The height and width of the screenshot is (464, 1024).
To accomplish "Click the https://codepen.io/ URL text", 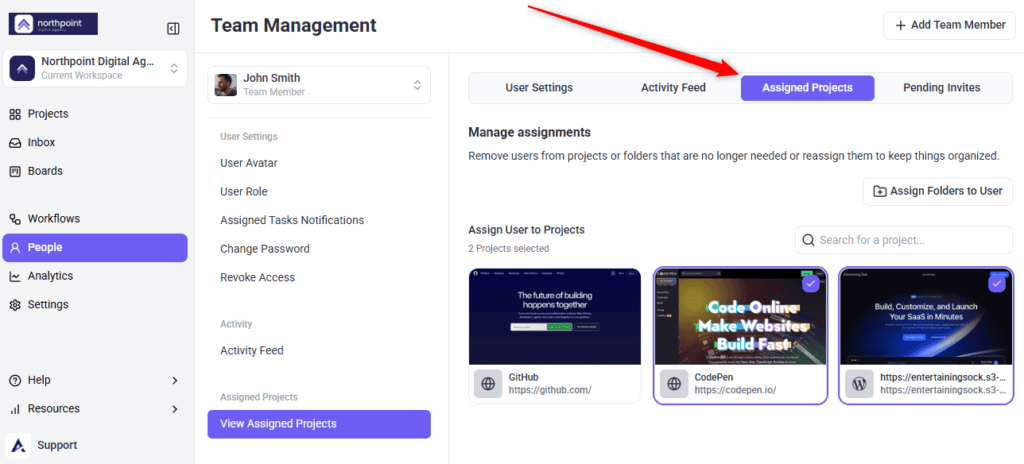I will (735, 390).
